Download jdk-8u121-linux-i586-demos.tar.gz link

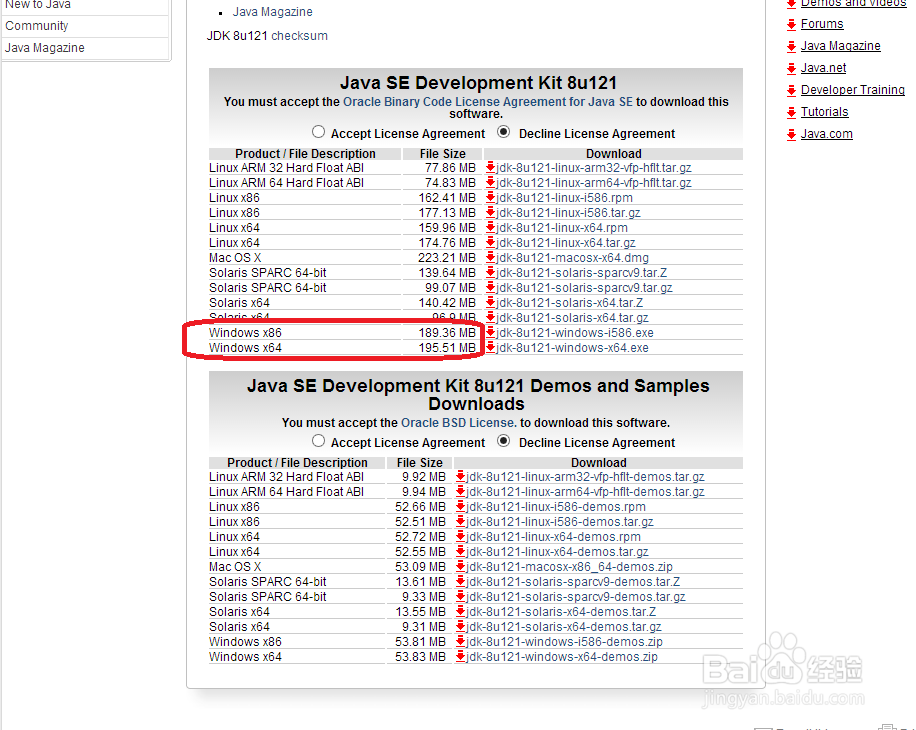[x=560, y=522]
